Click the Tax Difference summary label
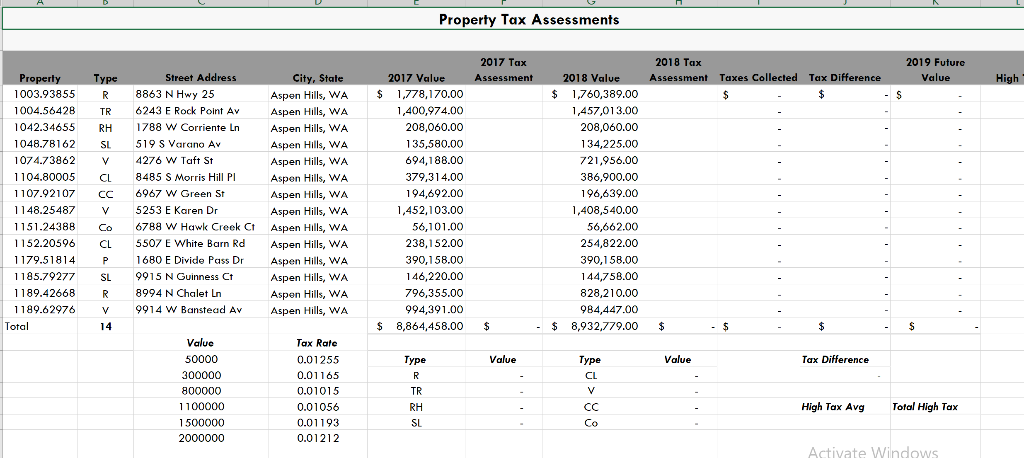1024x458 pixels. 835,360
